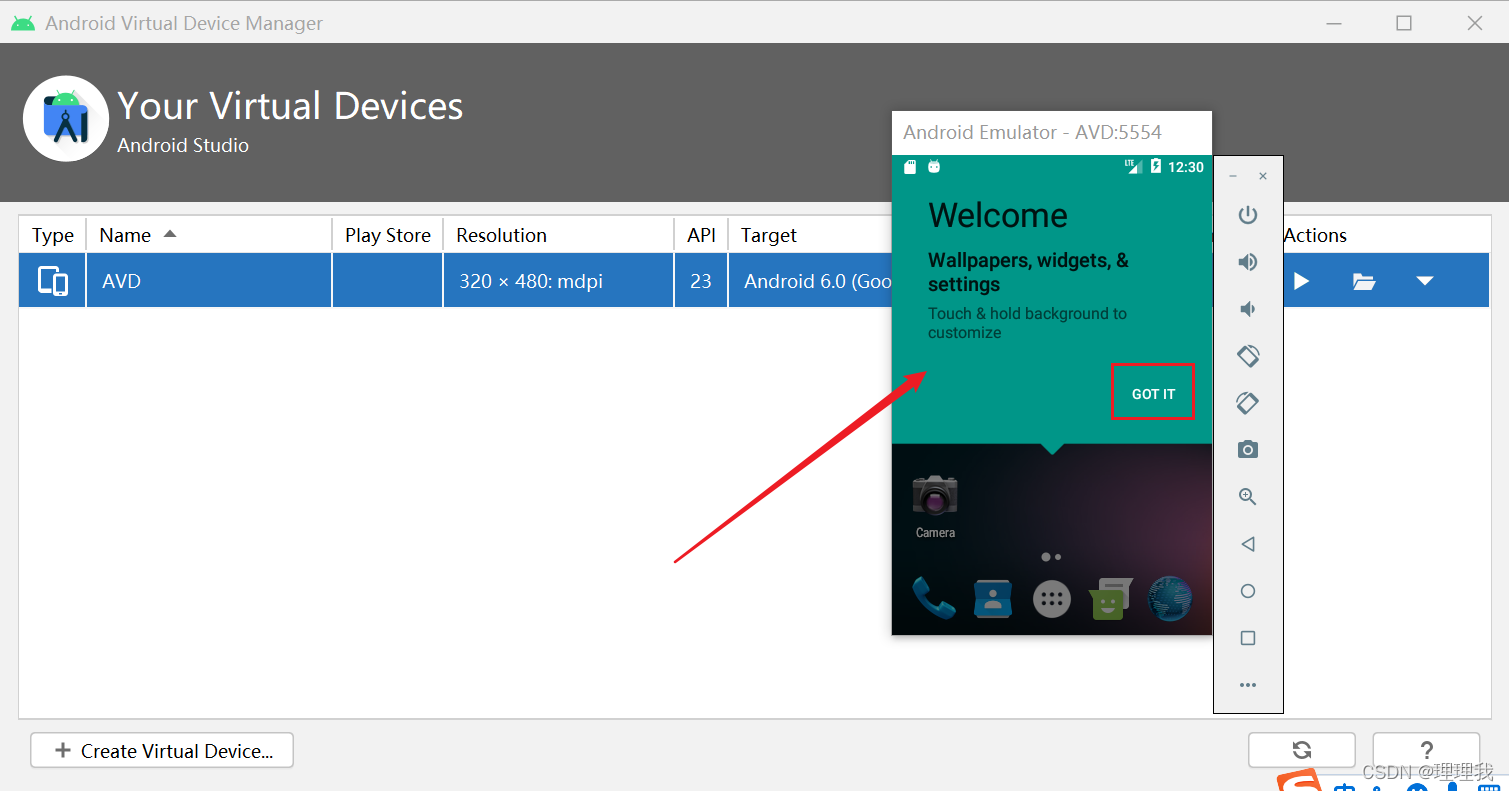Sort by the Name column header
Screen dimensions: 1509x791
click(209, 235)
